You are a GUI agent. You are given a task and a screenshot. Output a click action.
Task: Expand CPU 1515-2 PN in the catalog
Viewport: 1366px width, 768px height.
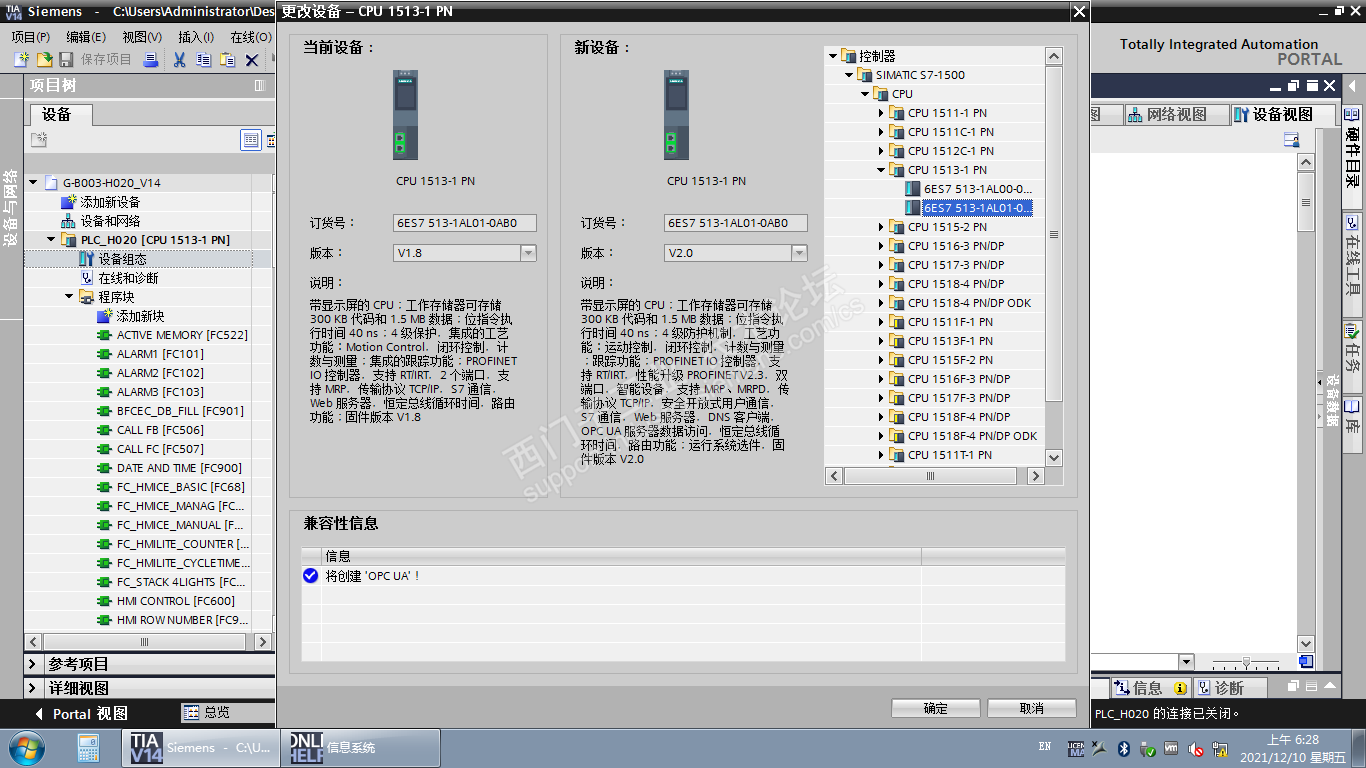point(881,227)
